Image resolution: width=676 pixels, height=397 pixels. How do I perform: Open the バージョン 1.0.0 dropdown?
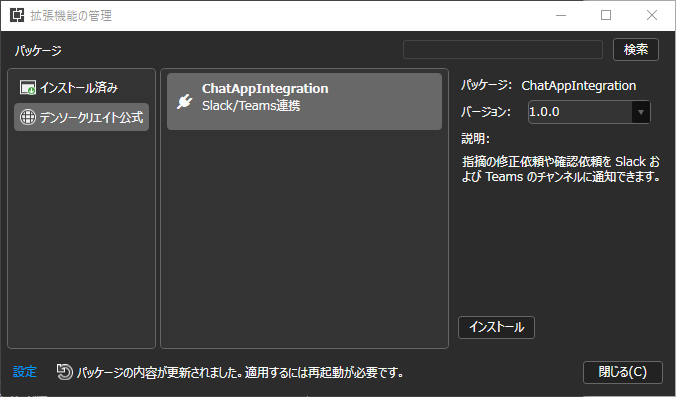tap(589, 112)
